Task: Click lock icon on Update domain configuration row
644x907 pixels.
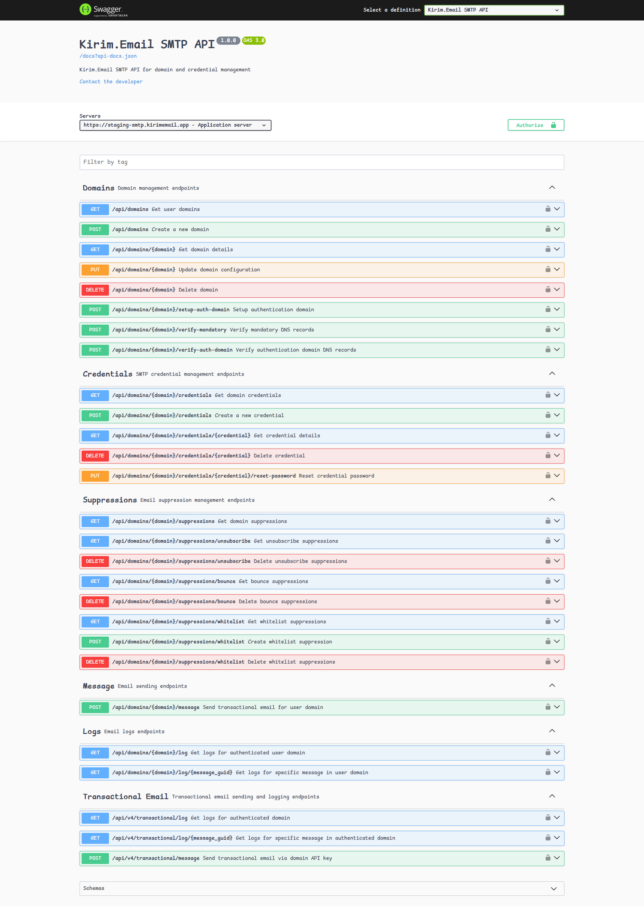Action: [x=547, y=269]
